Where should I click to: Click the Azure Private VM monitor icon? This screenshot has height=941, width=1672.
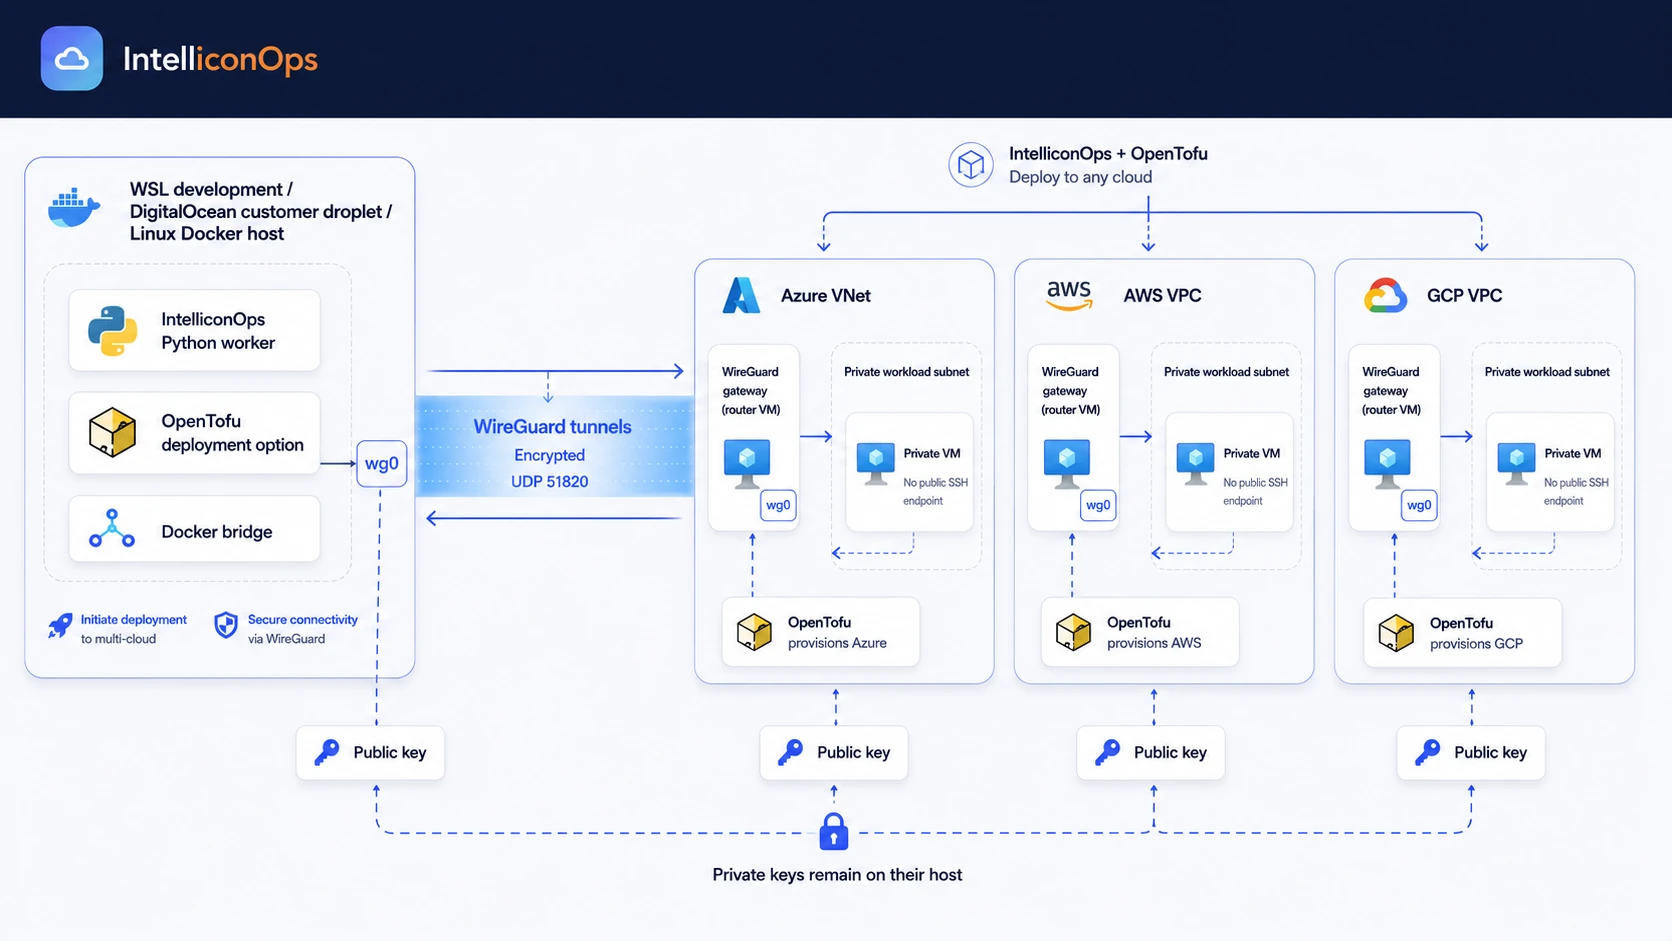click(875, 464)
